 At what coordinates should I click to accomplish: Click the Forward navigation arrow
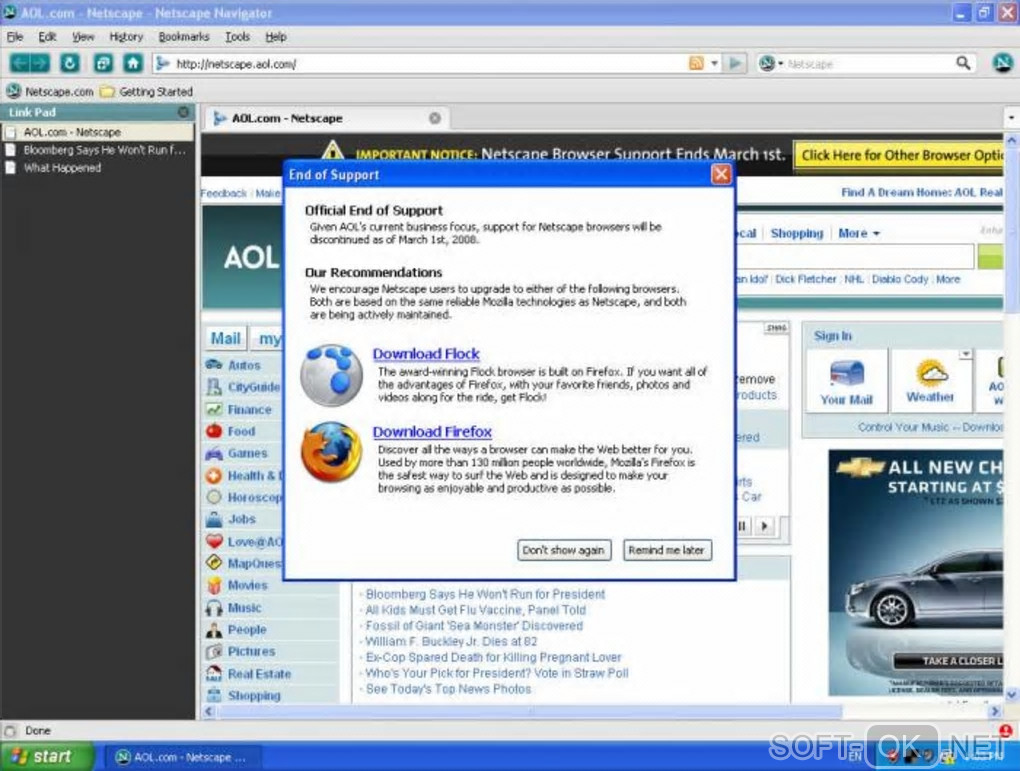click(40, 63)
